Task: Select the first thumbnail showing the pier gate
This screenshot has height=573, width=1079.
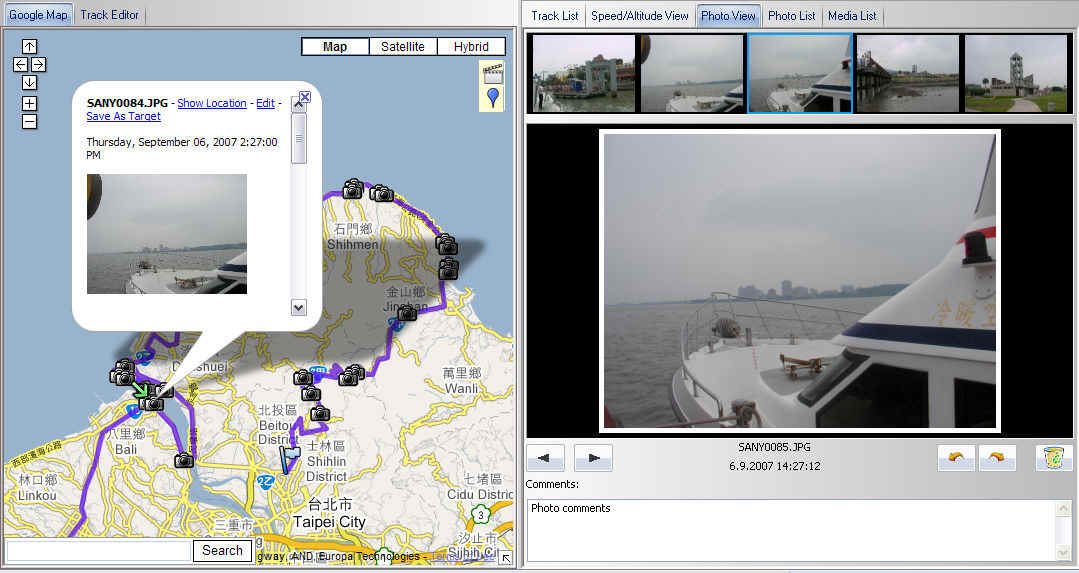Action: pyautogui.click(x=584, y=74)
